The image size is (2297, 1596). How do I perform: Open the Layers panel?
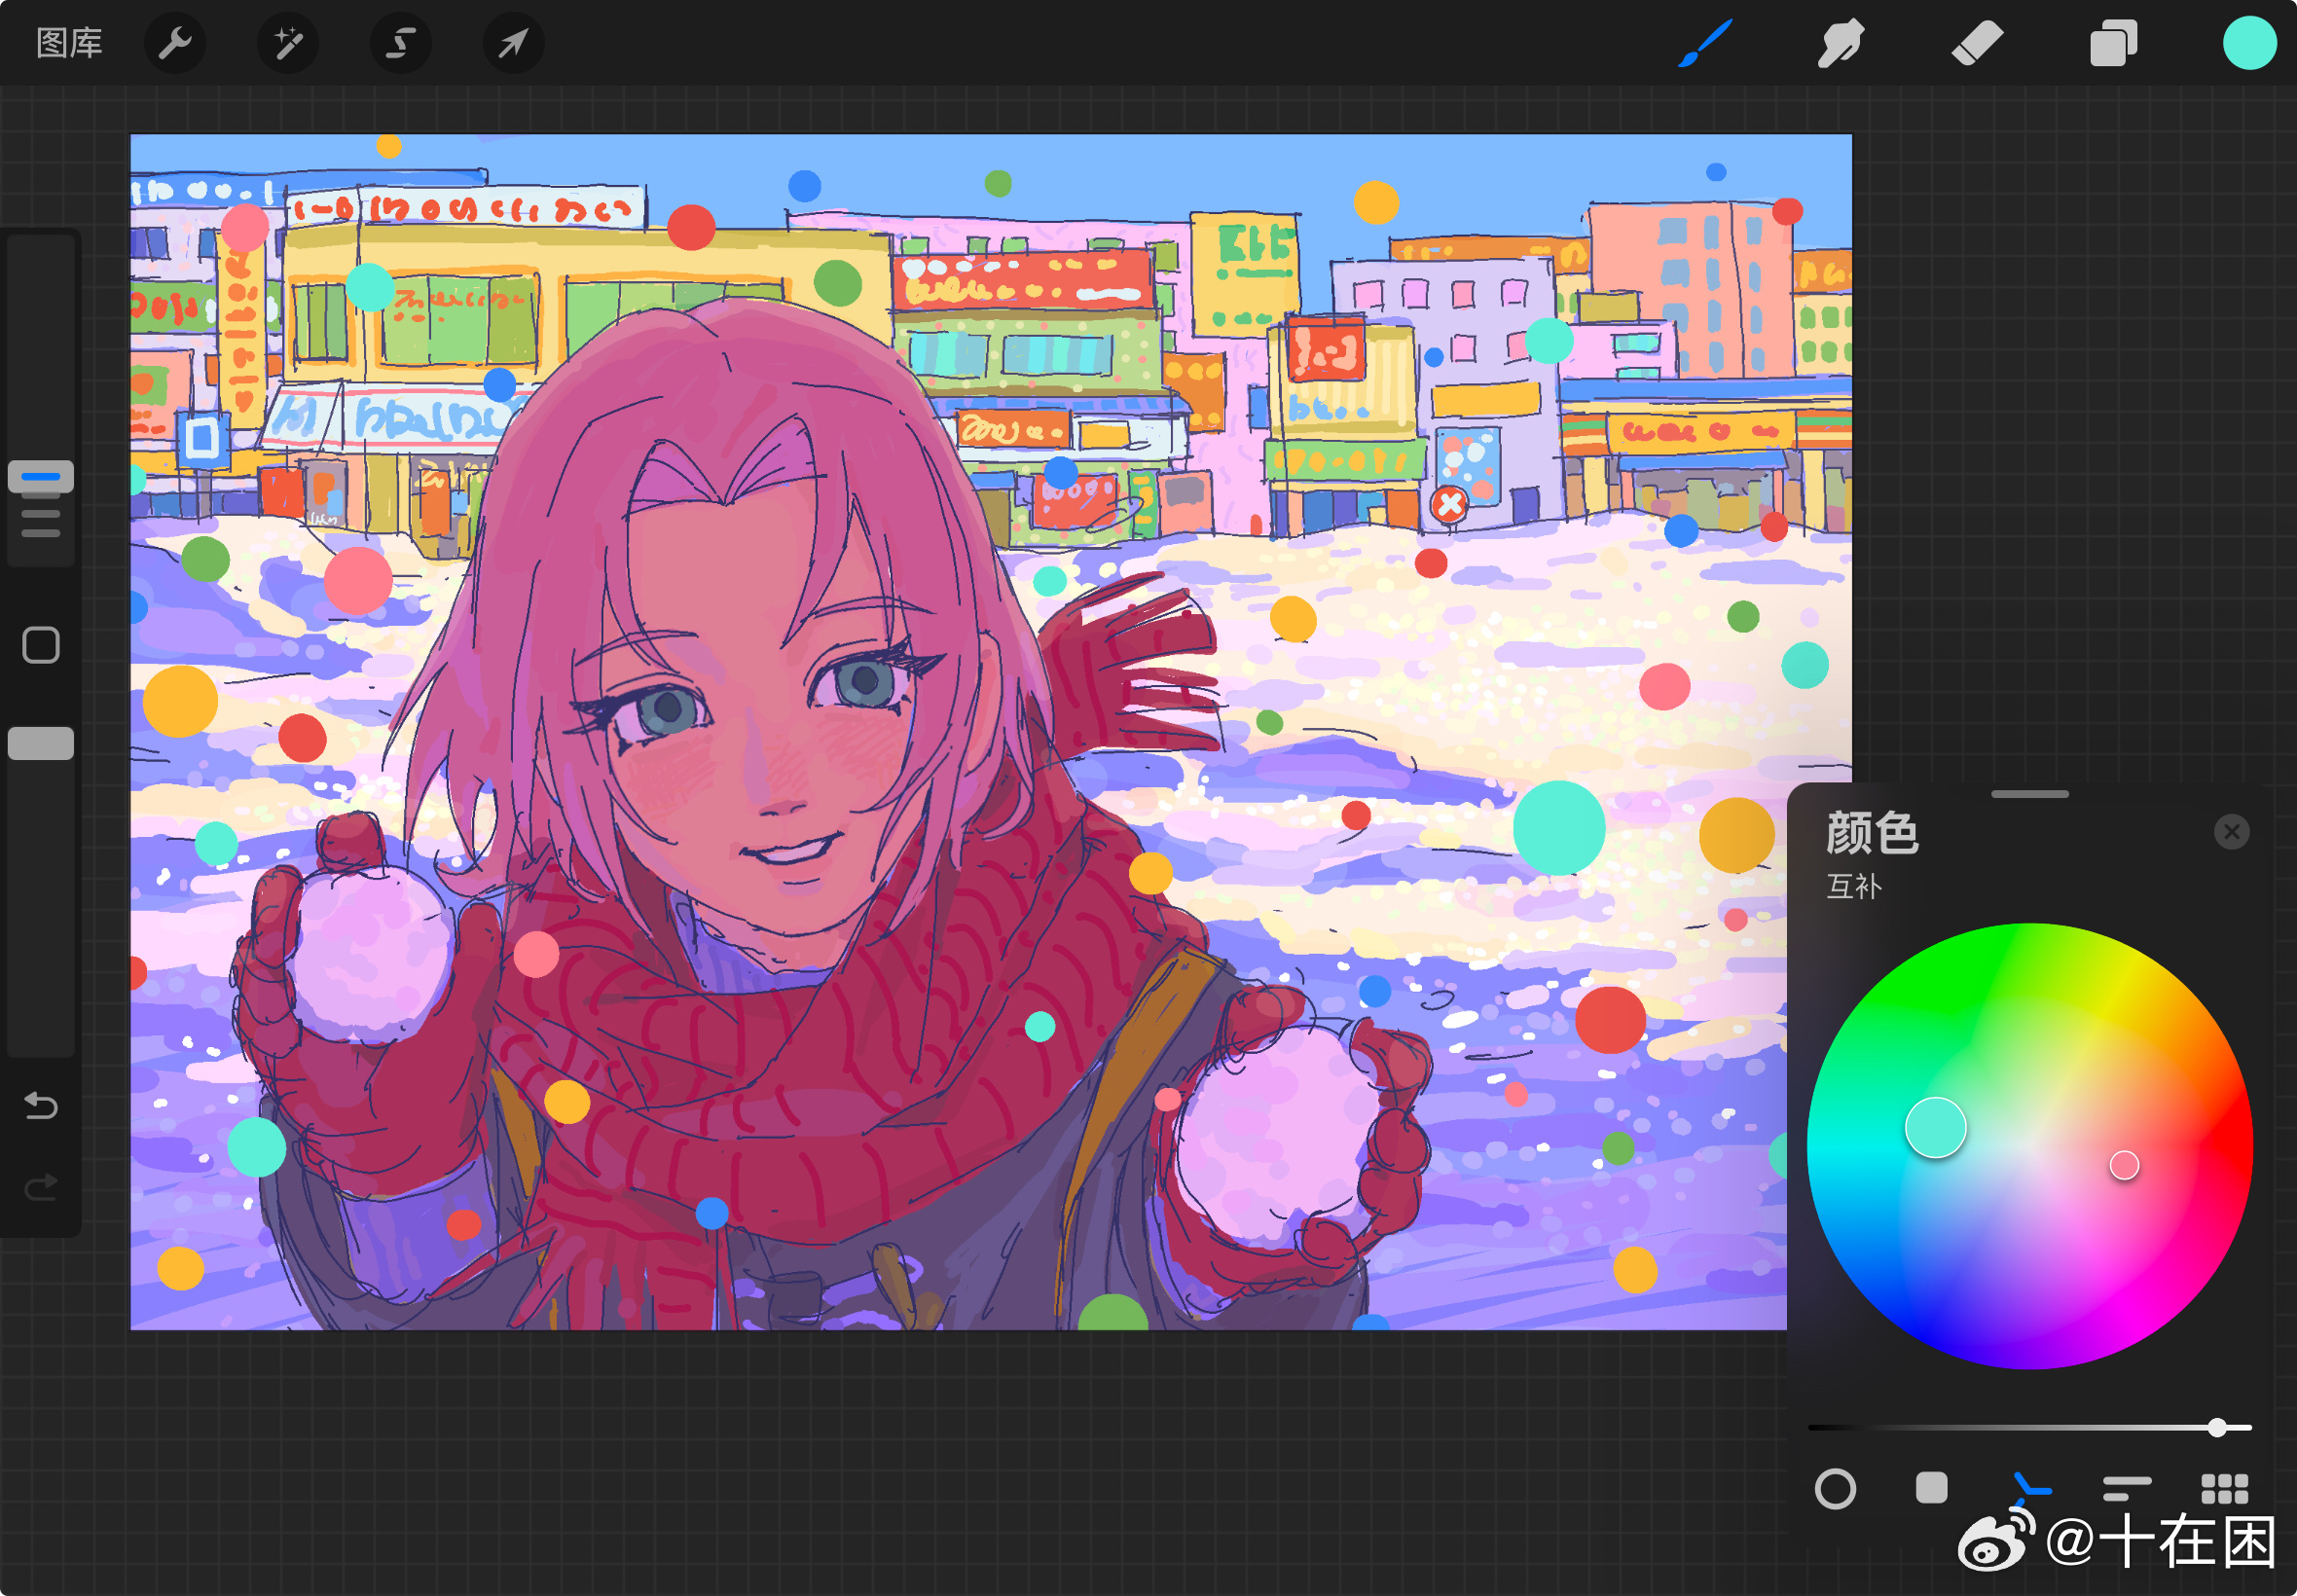(2113, 43)
